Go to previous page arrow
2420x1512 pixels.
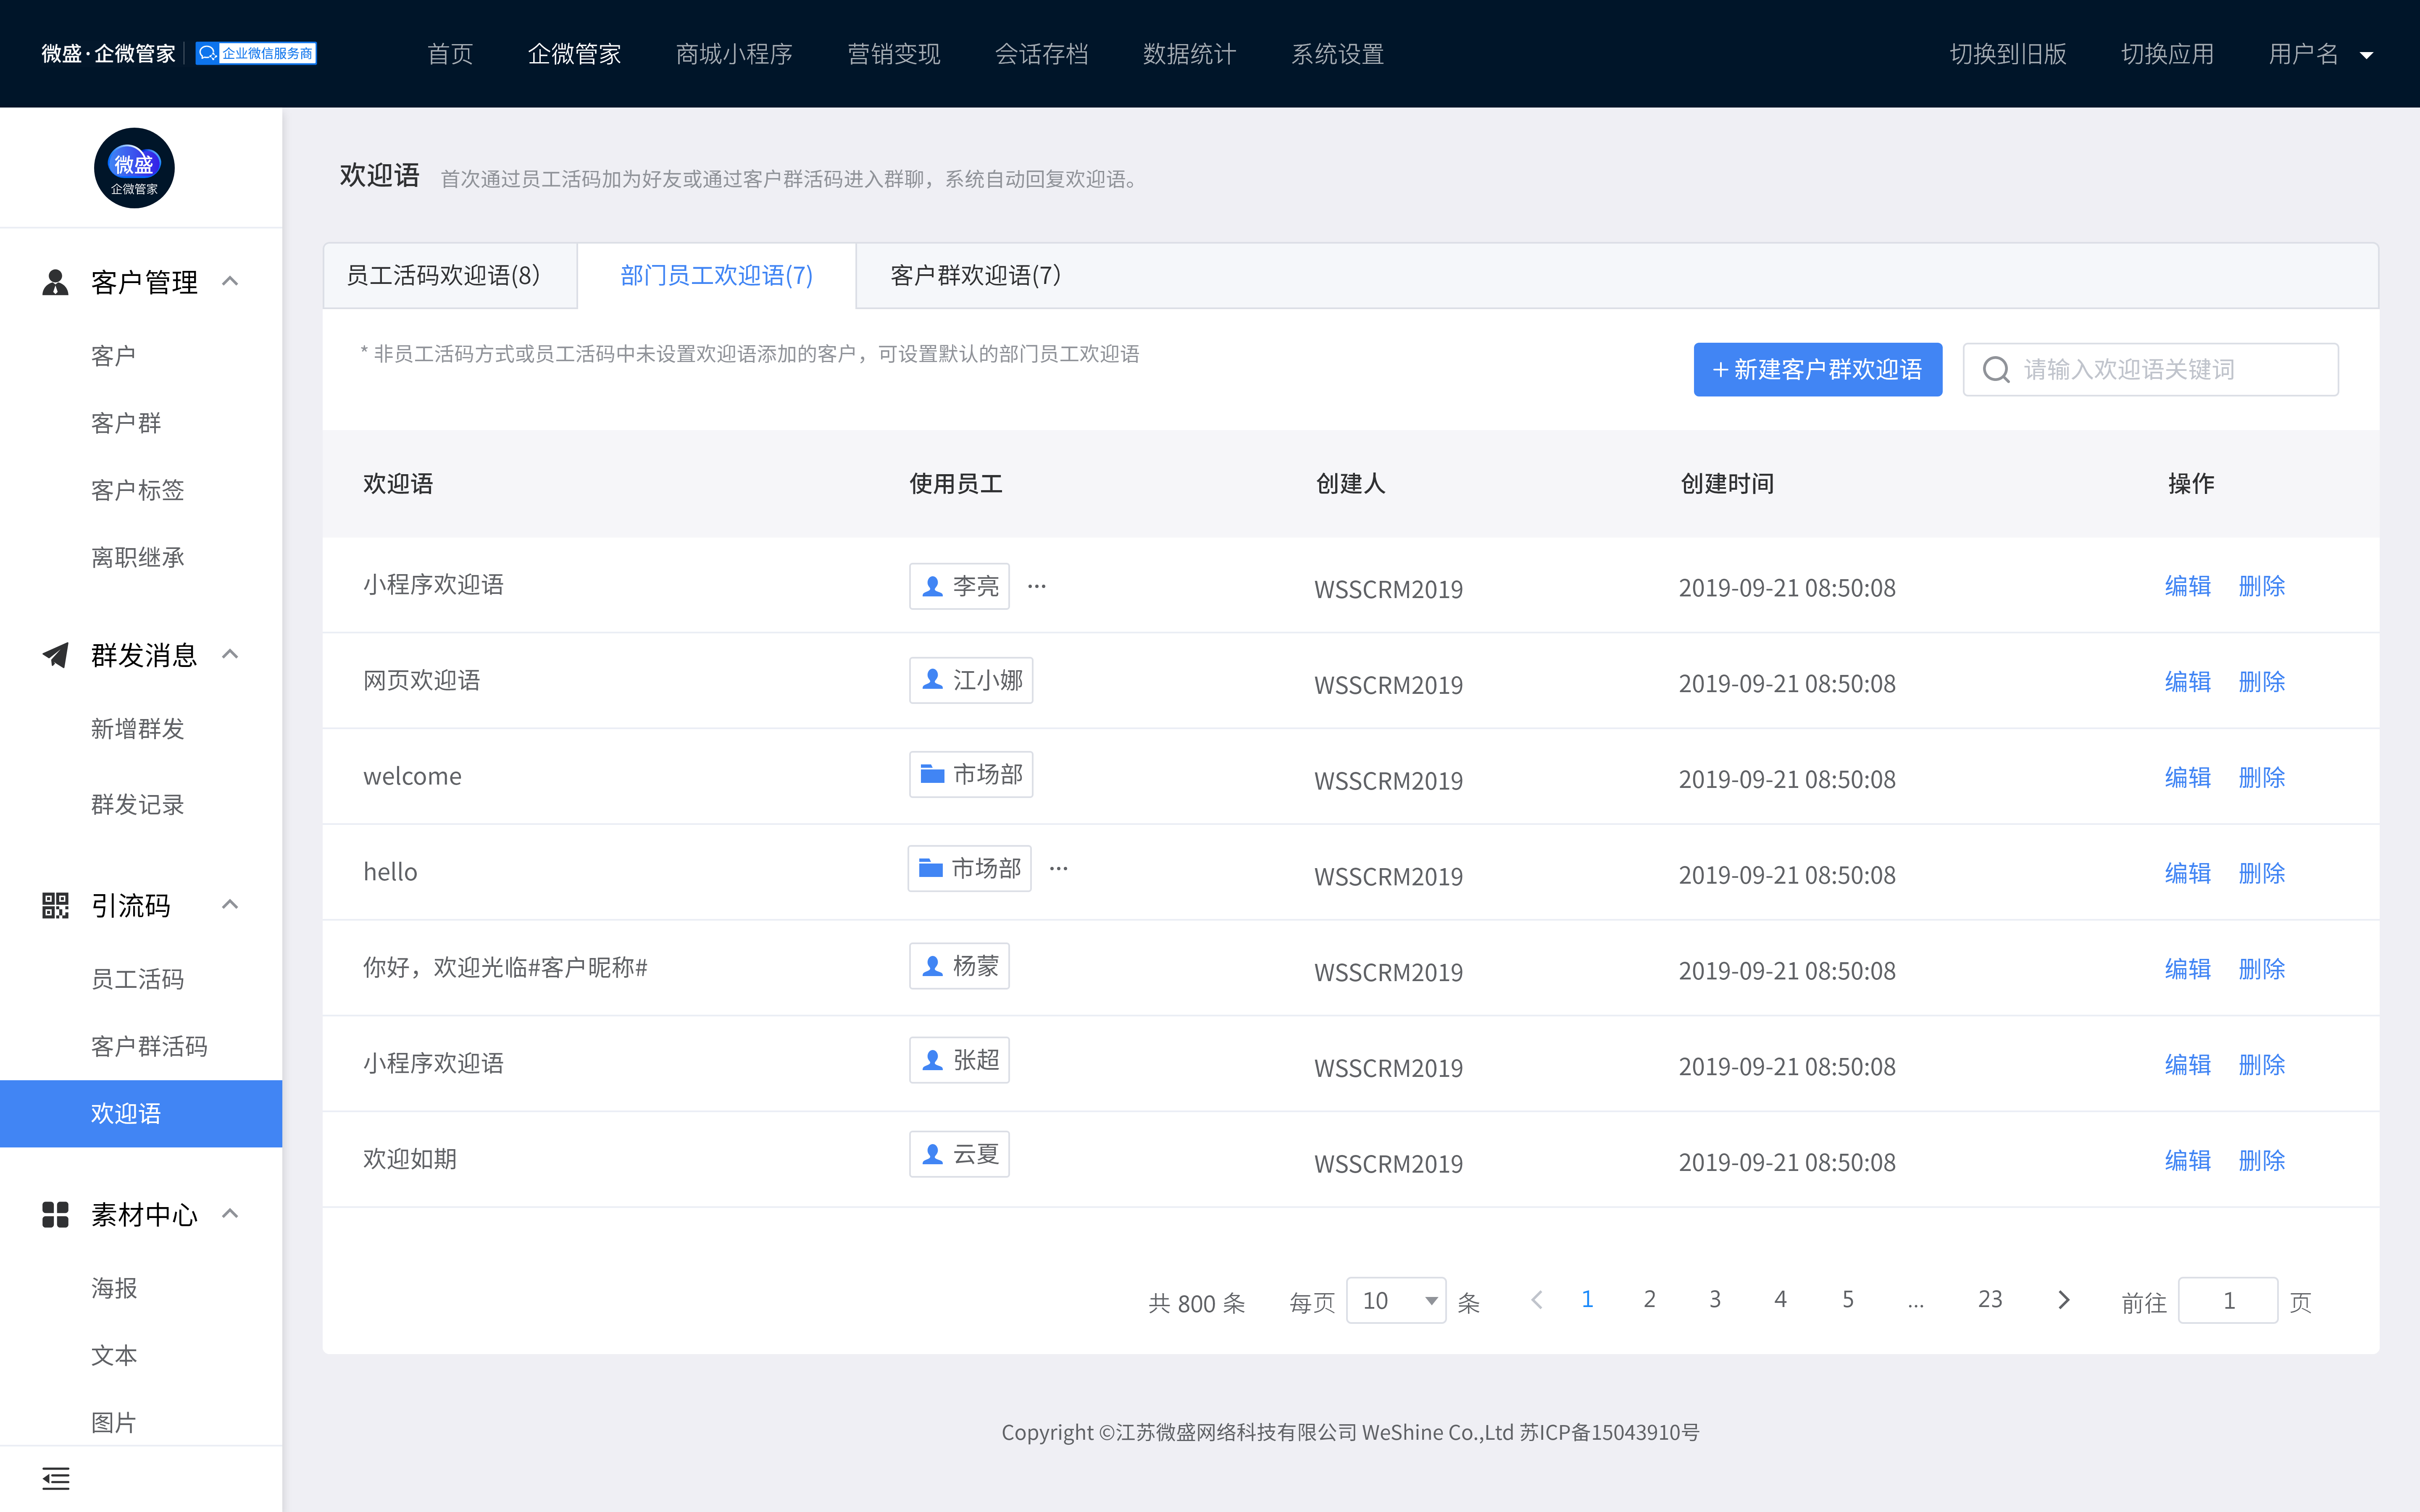[x=1537, y=1300]
